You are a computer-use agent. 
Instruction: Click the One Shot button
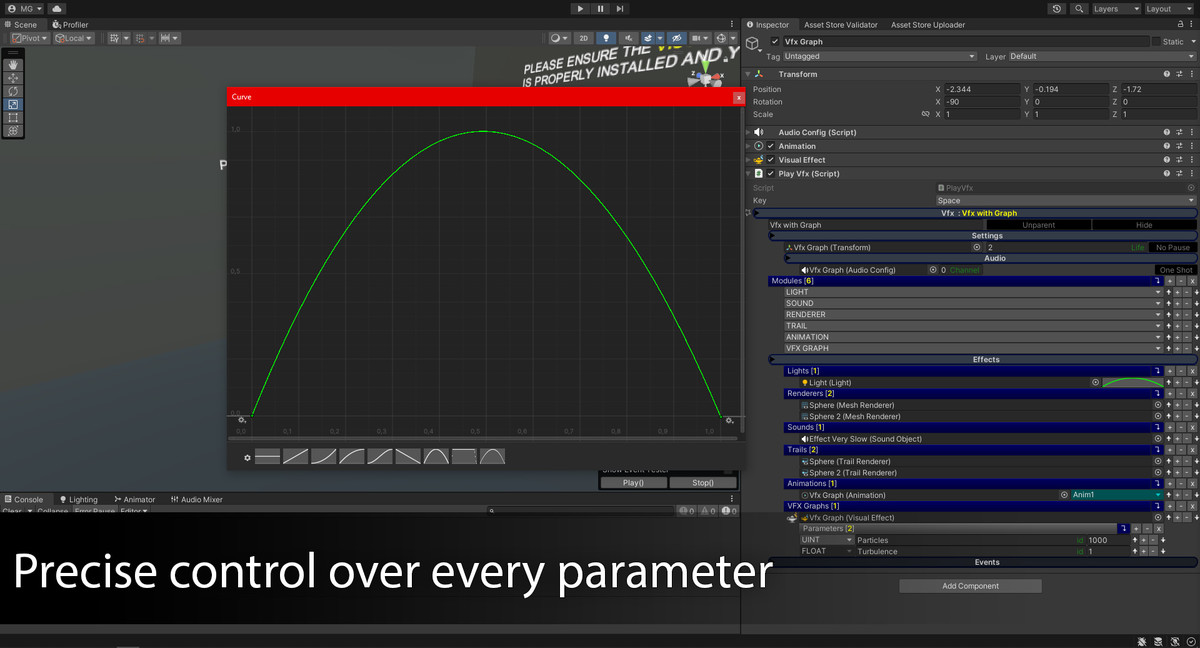(x=1176, y=270)
